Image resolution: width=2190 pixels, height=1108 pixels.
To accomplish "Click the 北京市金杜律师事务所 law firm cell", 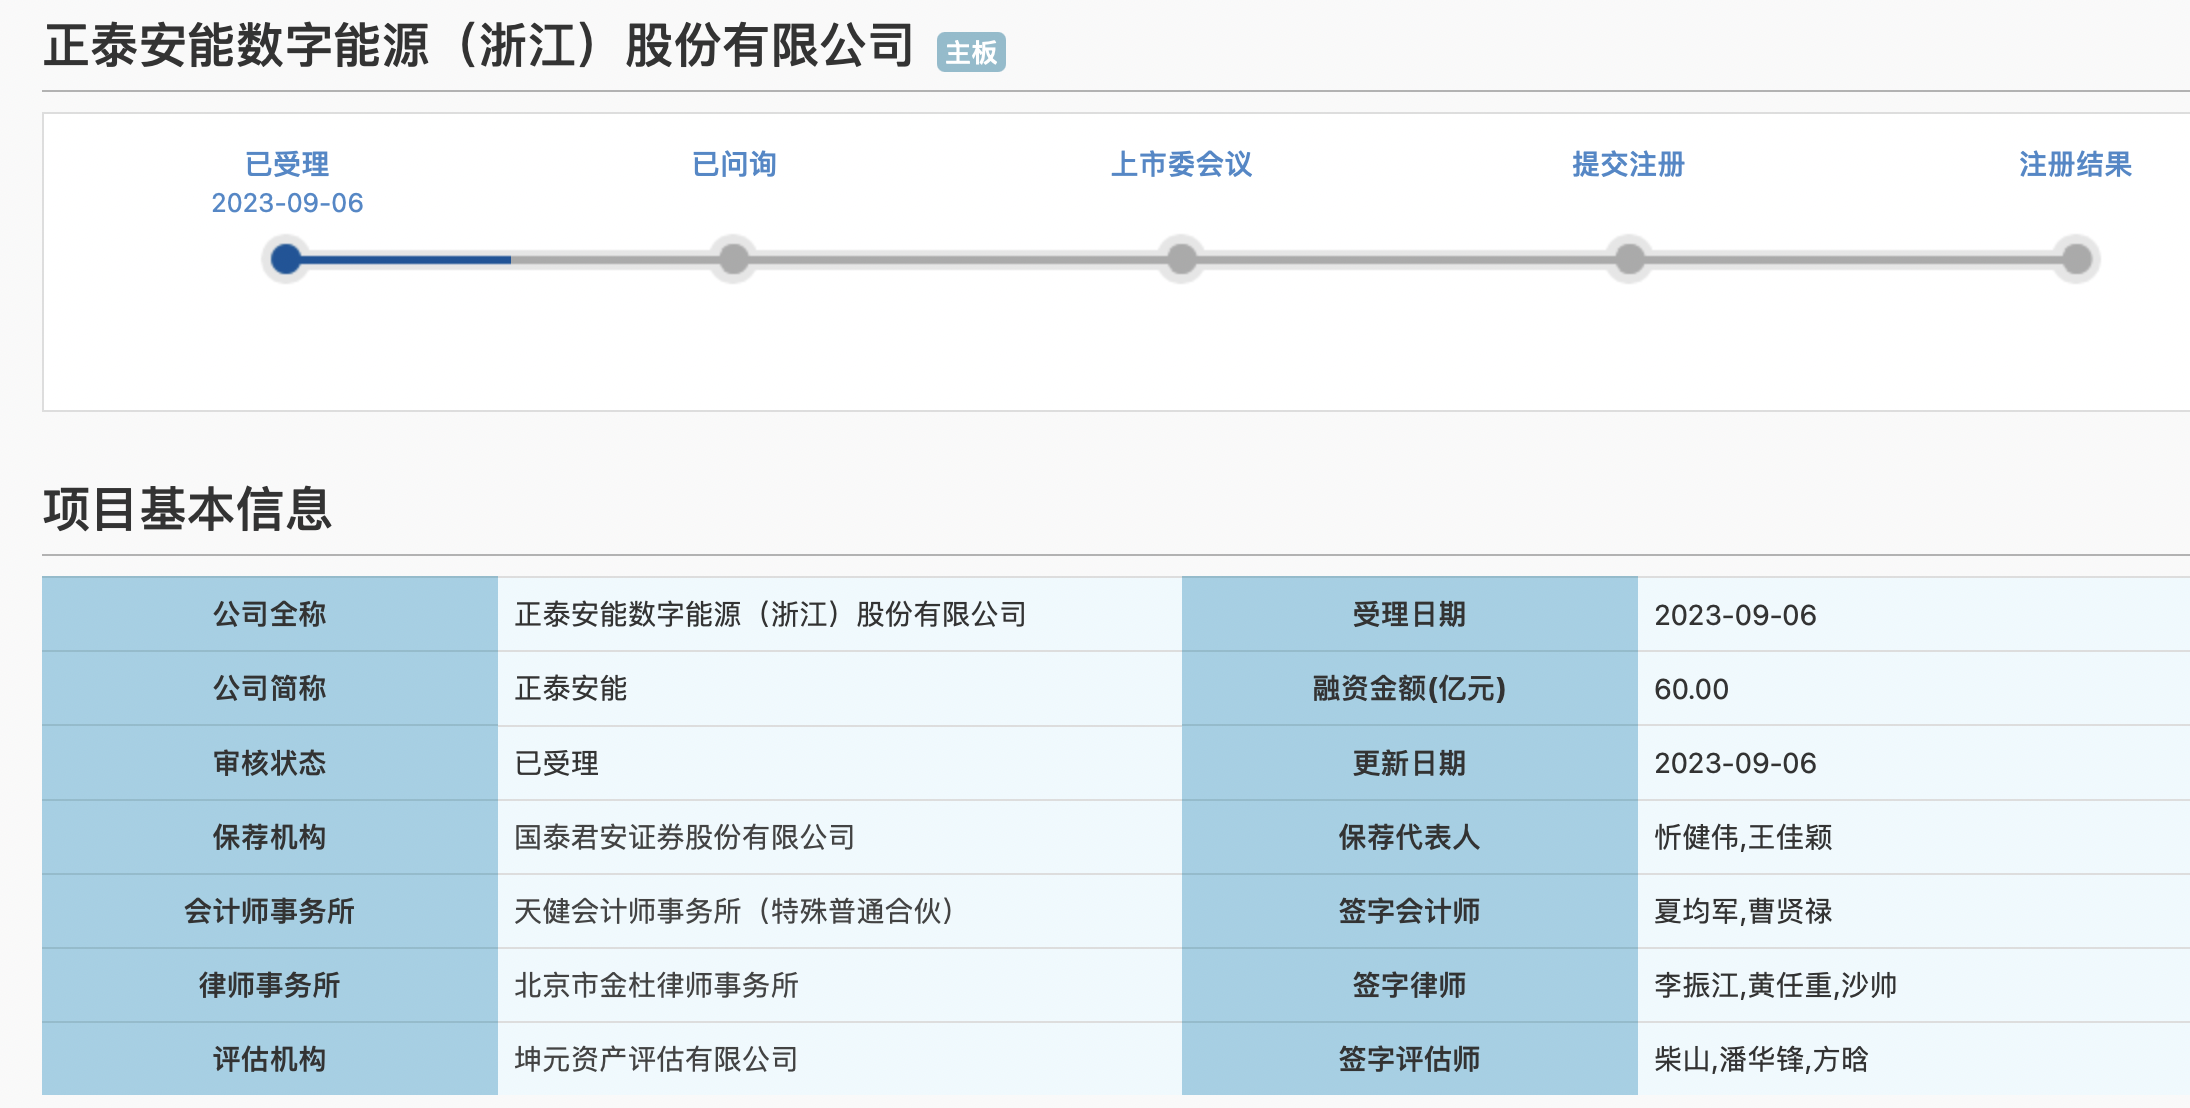I will (x=656, y=985).
